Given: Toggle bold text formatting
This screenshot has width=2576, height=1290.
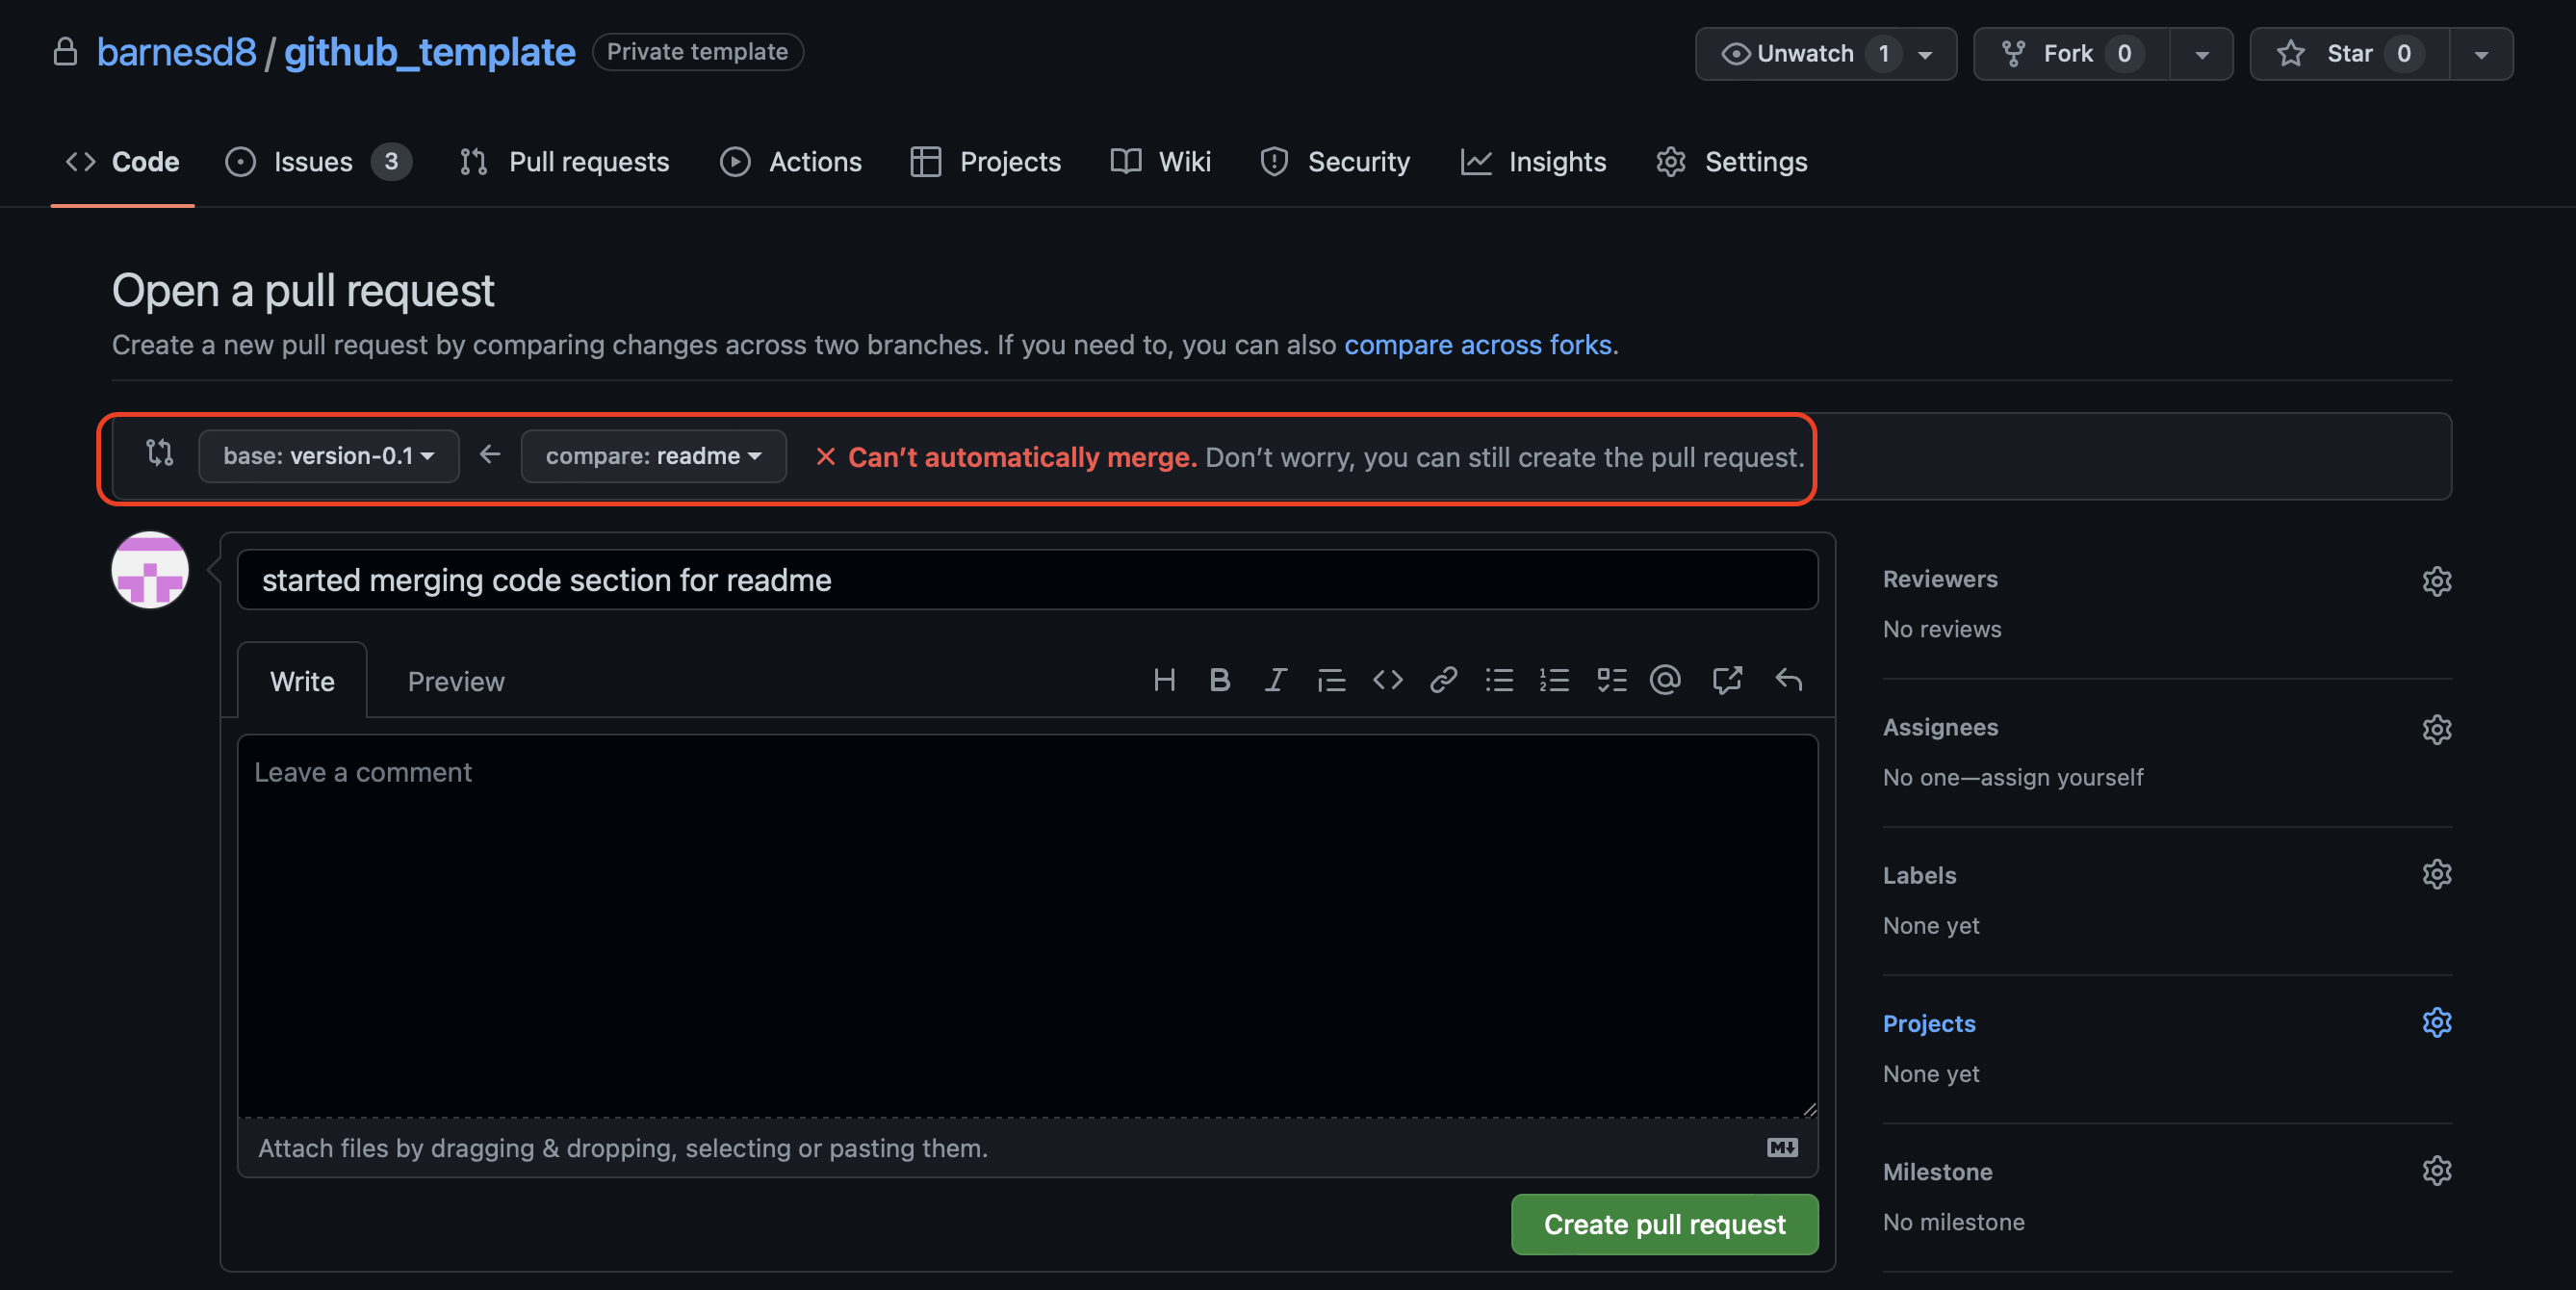Looking at the screenshot, I should (x=1219, y=680).
